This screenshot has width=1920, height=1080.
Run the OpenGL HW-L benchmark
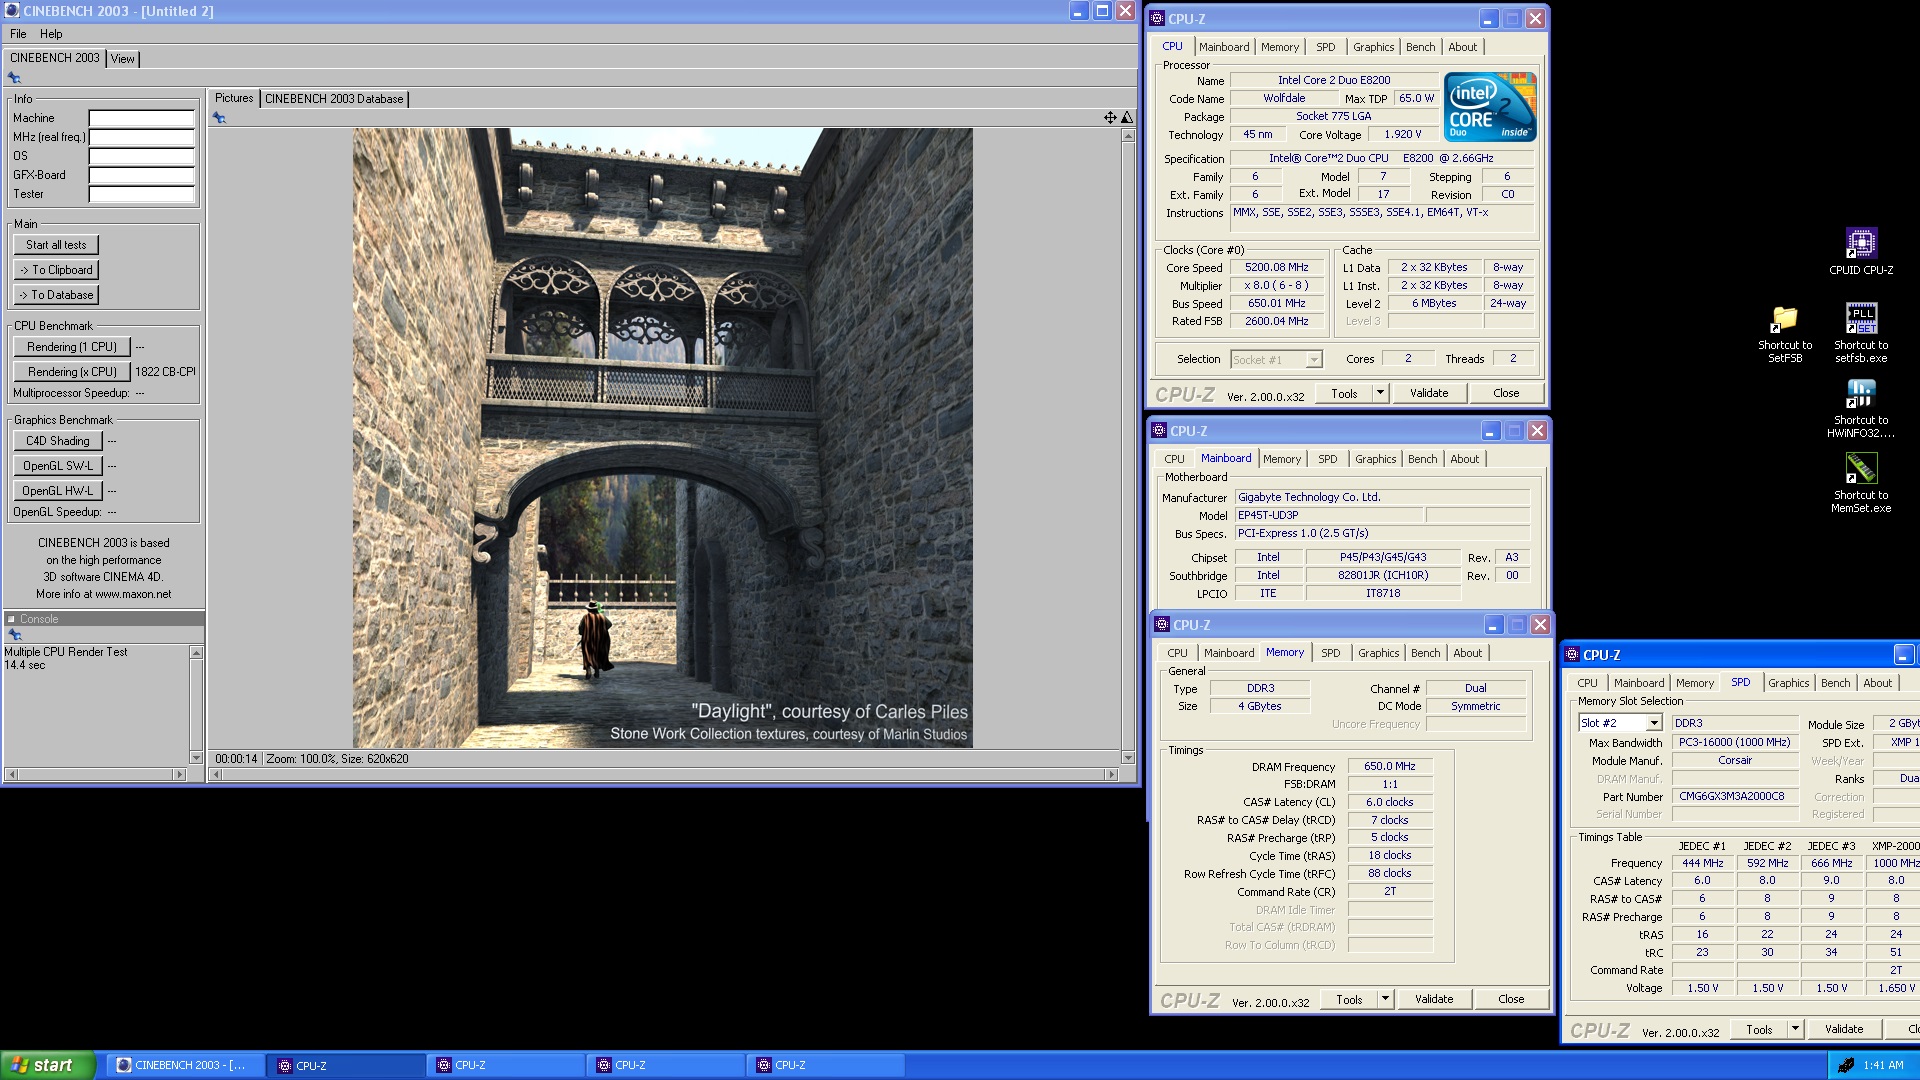click(58, 491)
